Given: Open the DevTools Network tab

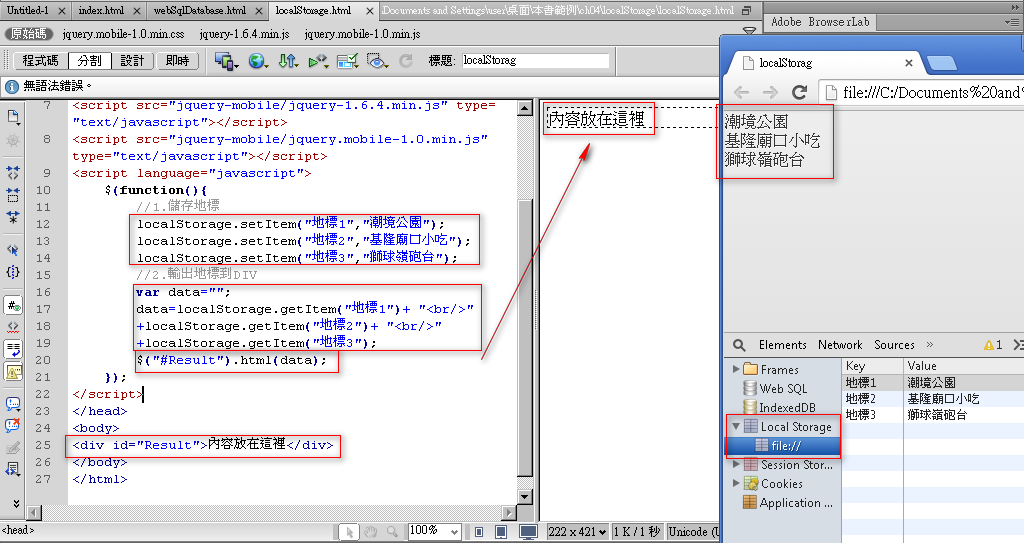Looking at the screenshot, I should [840, 345].
